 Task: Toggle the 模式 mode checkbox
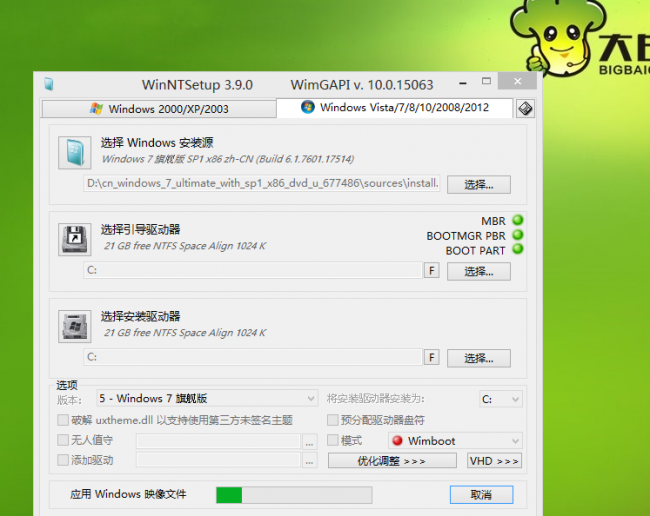[332, 440]
